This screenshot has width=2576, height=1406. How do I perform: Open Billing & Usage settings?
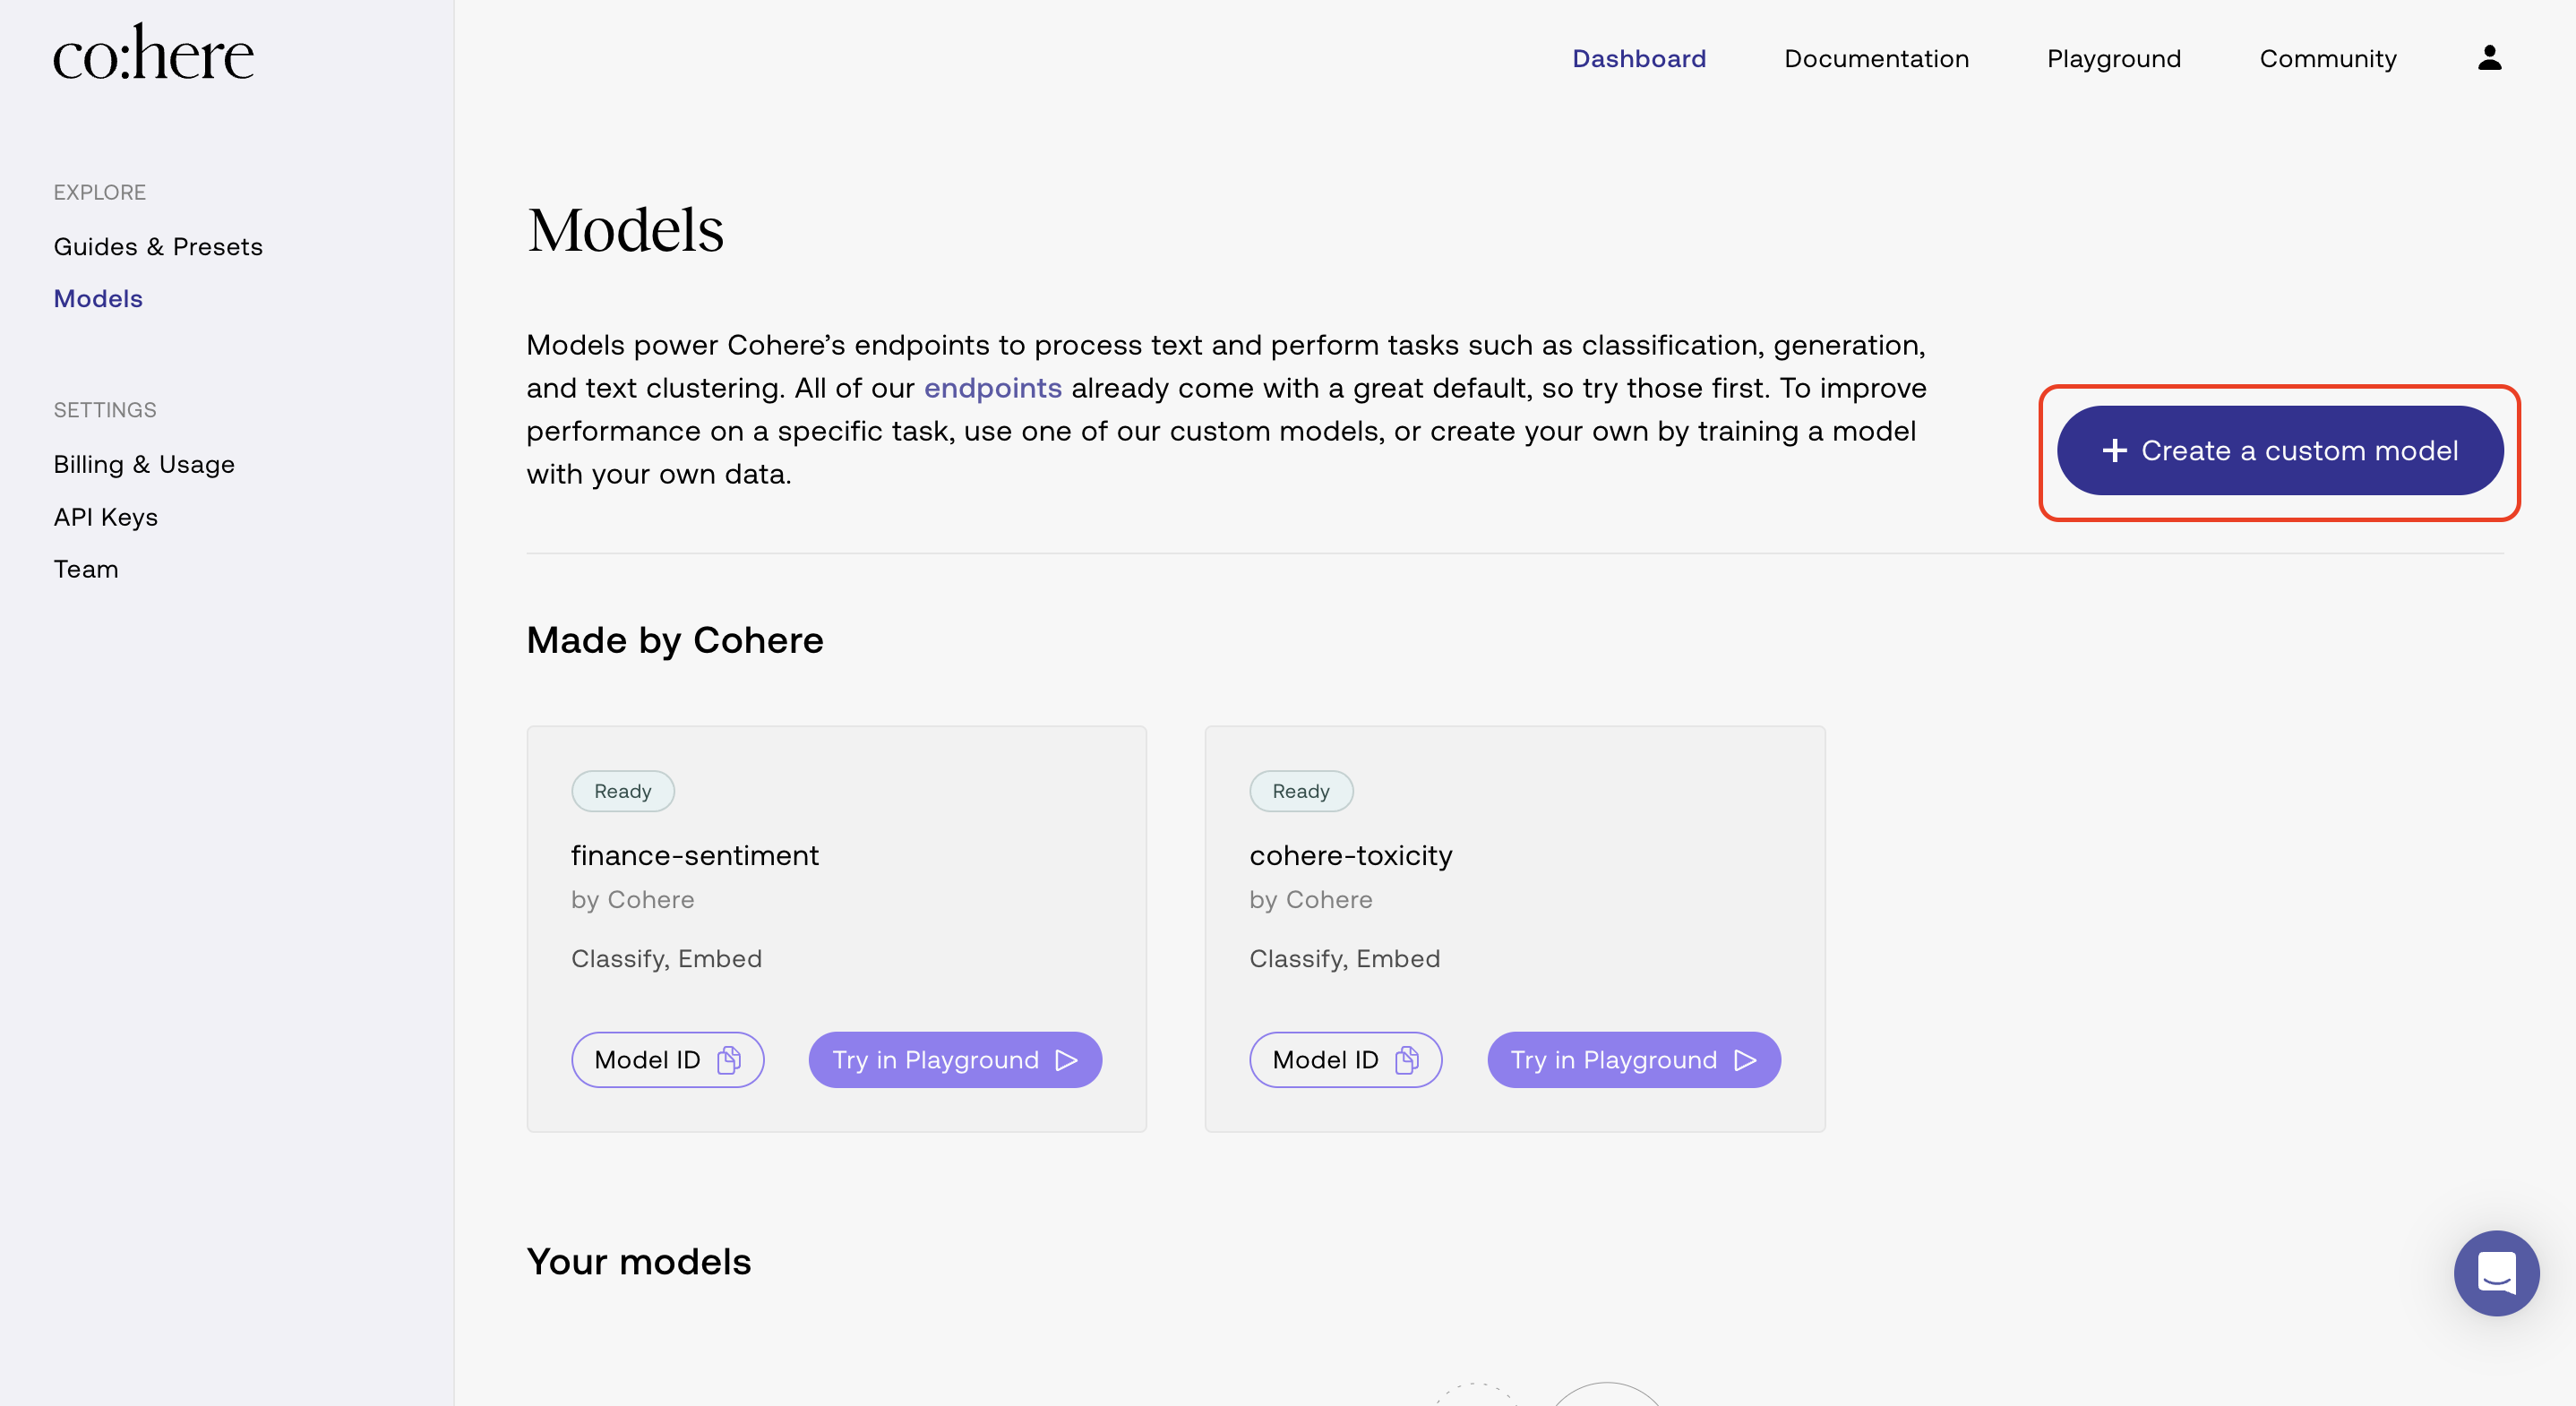(144, 465)
